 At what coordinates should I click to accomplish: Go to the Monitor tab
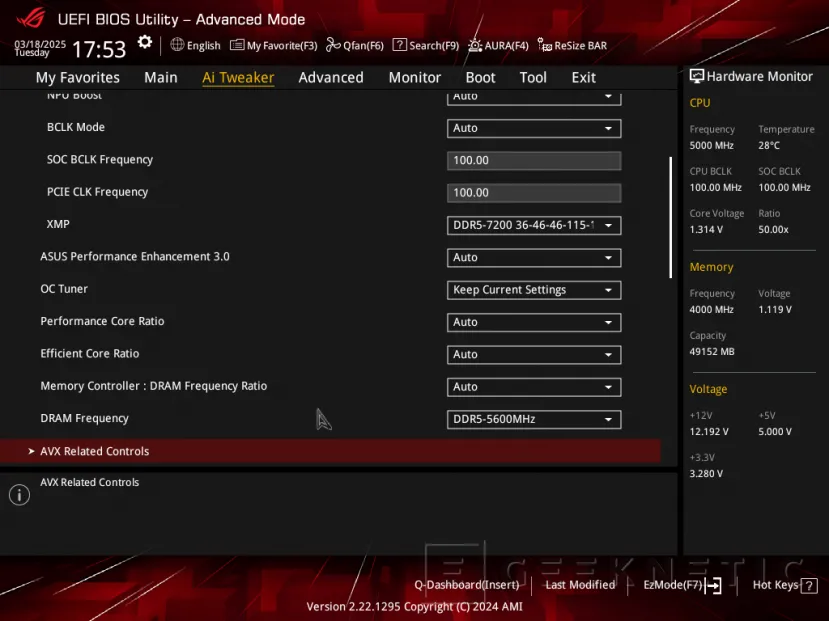414,78
